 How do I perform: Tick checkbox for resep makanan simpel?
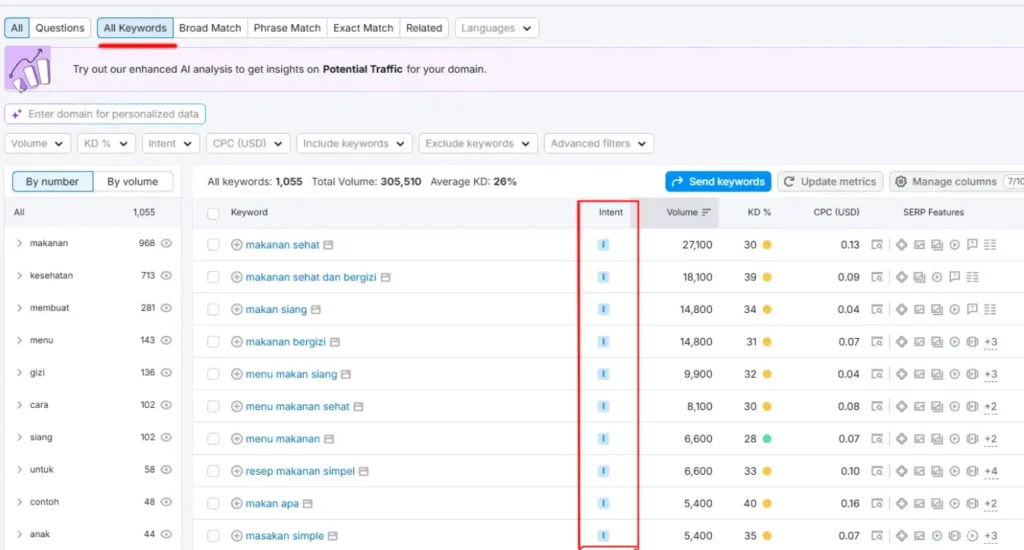[214, 472]
